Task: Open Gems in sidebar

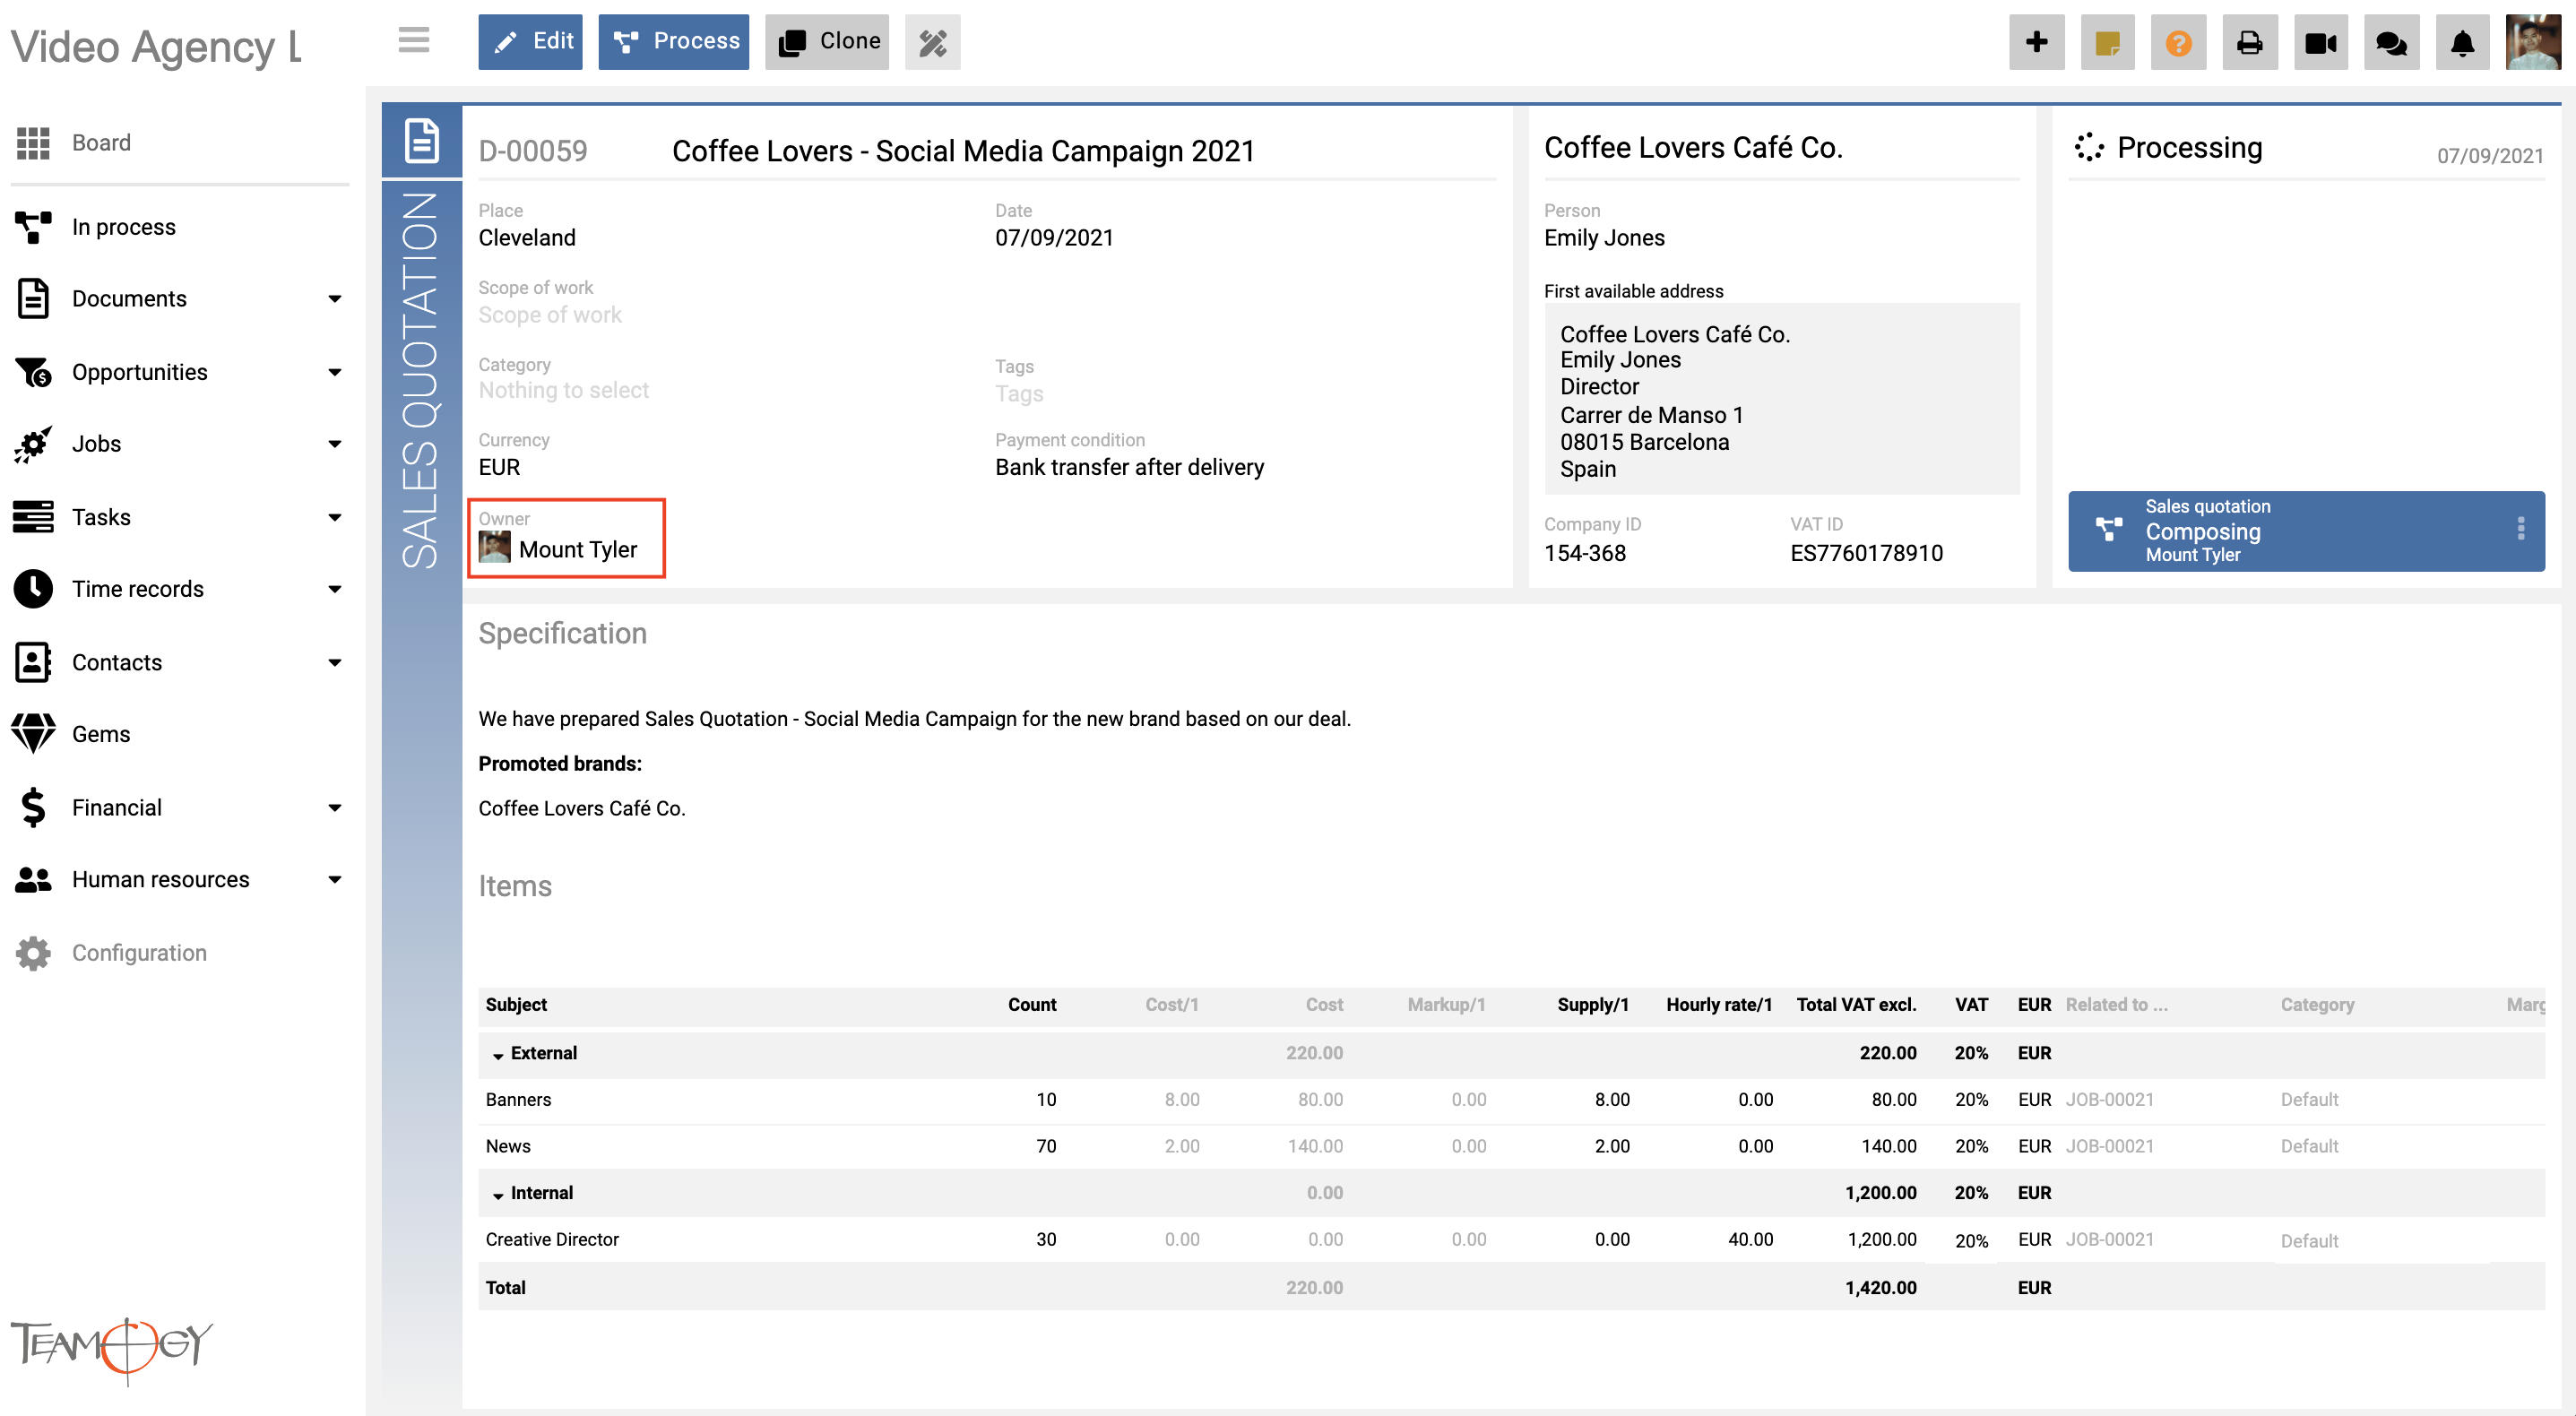Action: 100,734
